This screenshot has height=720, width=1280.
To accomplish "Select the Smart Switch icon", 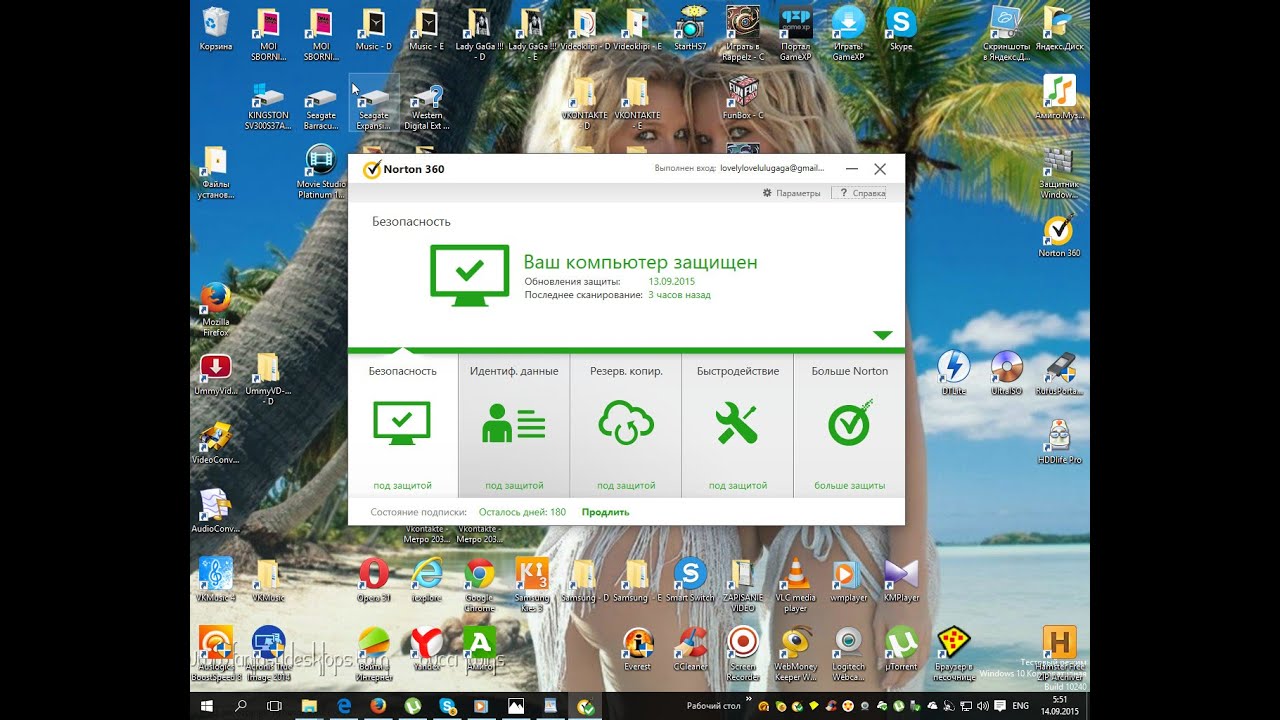I will coord(690,580).
